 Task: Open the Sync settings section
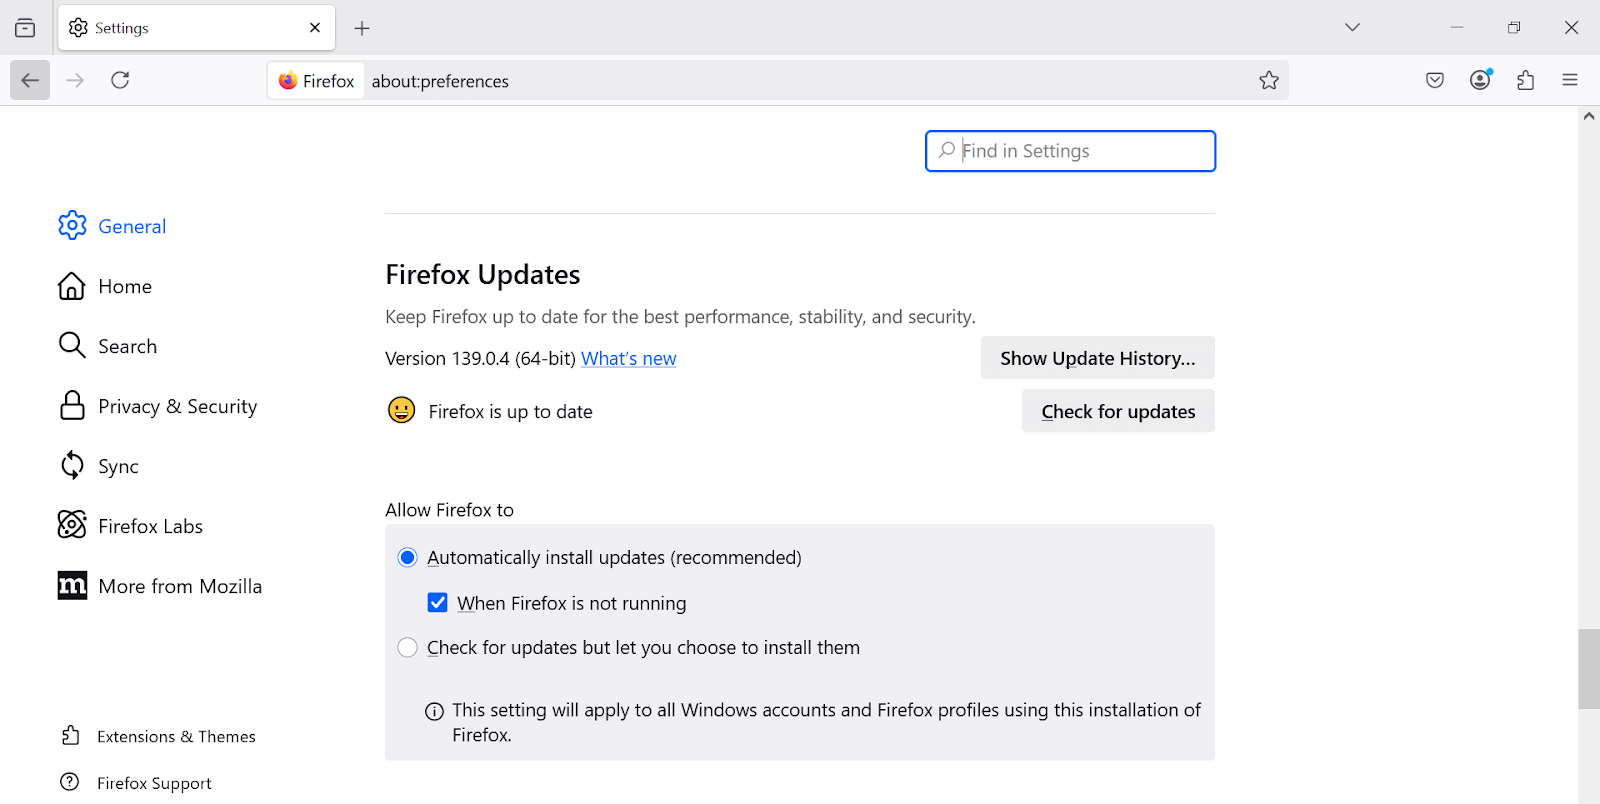(x=117, y=465)
